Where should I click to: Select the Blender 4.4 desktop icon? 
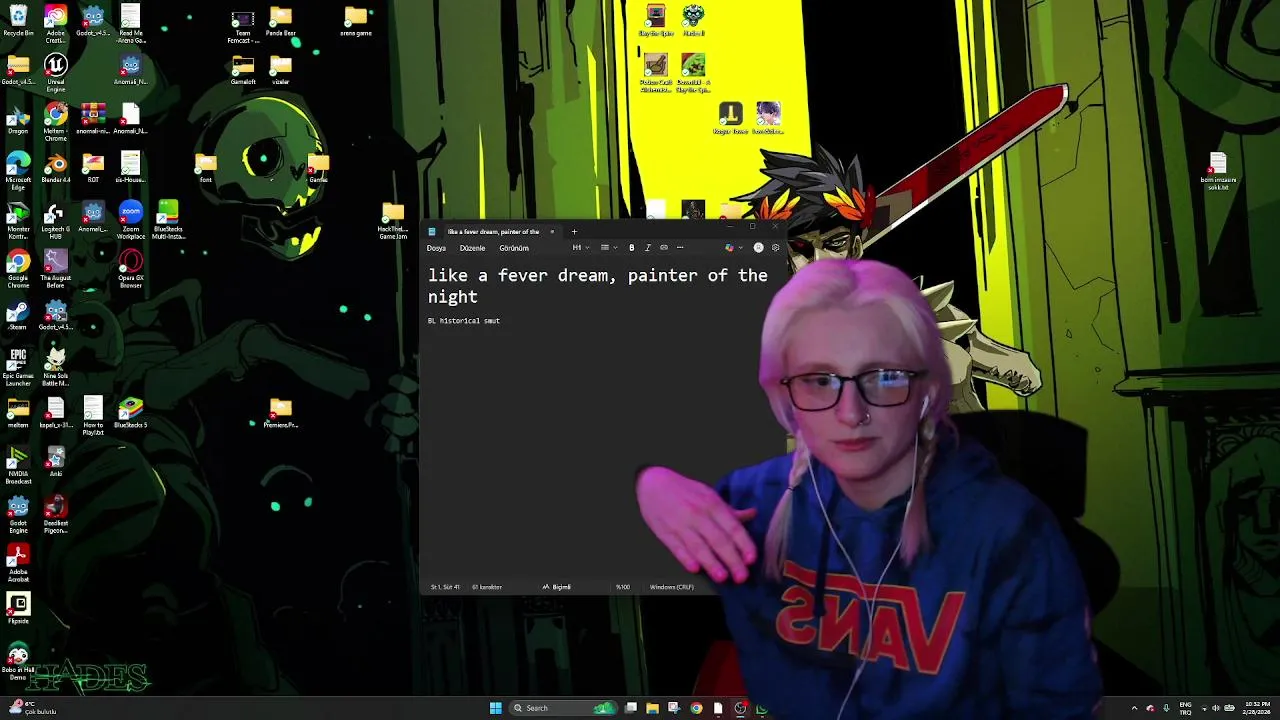[x=56, y=168]
